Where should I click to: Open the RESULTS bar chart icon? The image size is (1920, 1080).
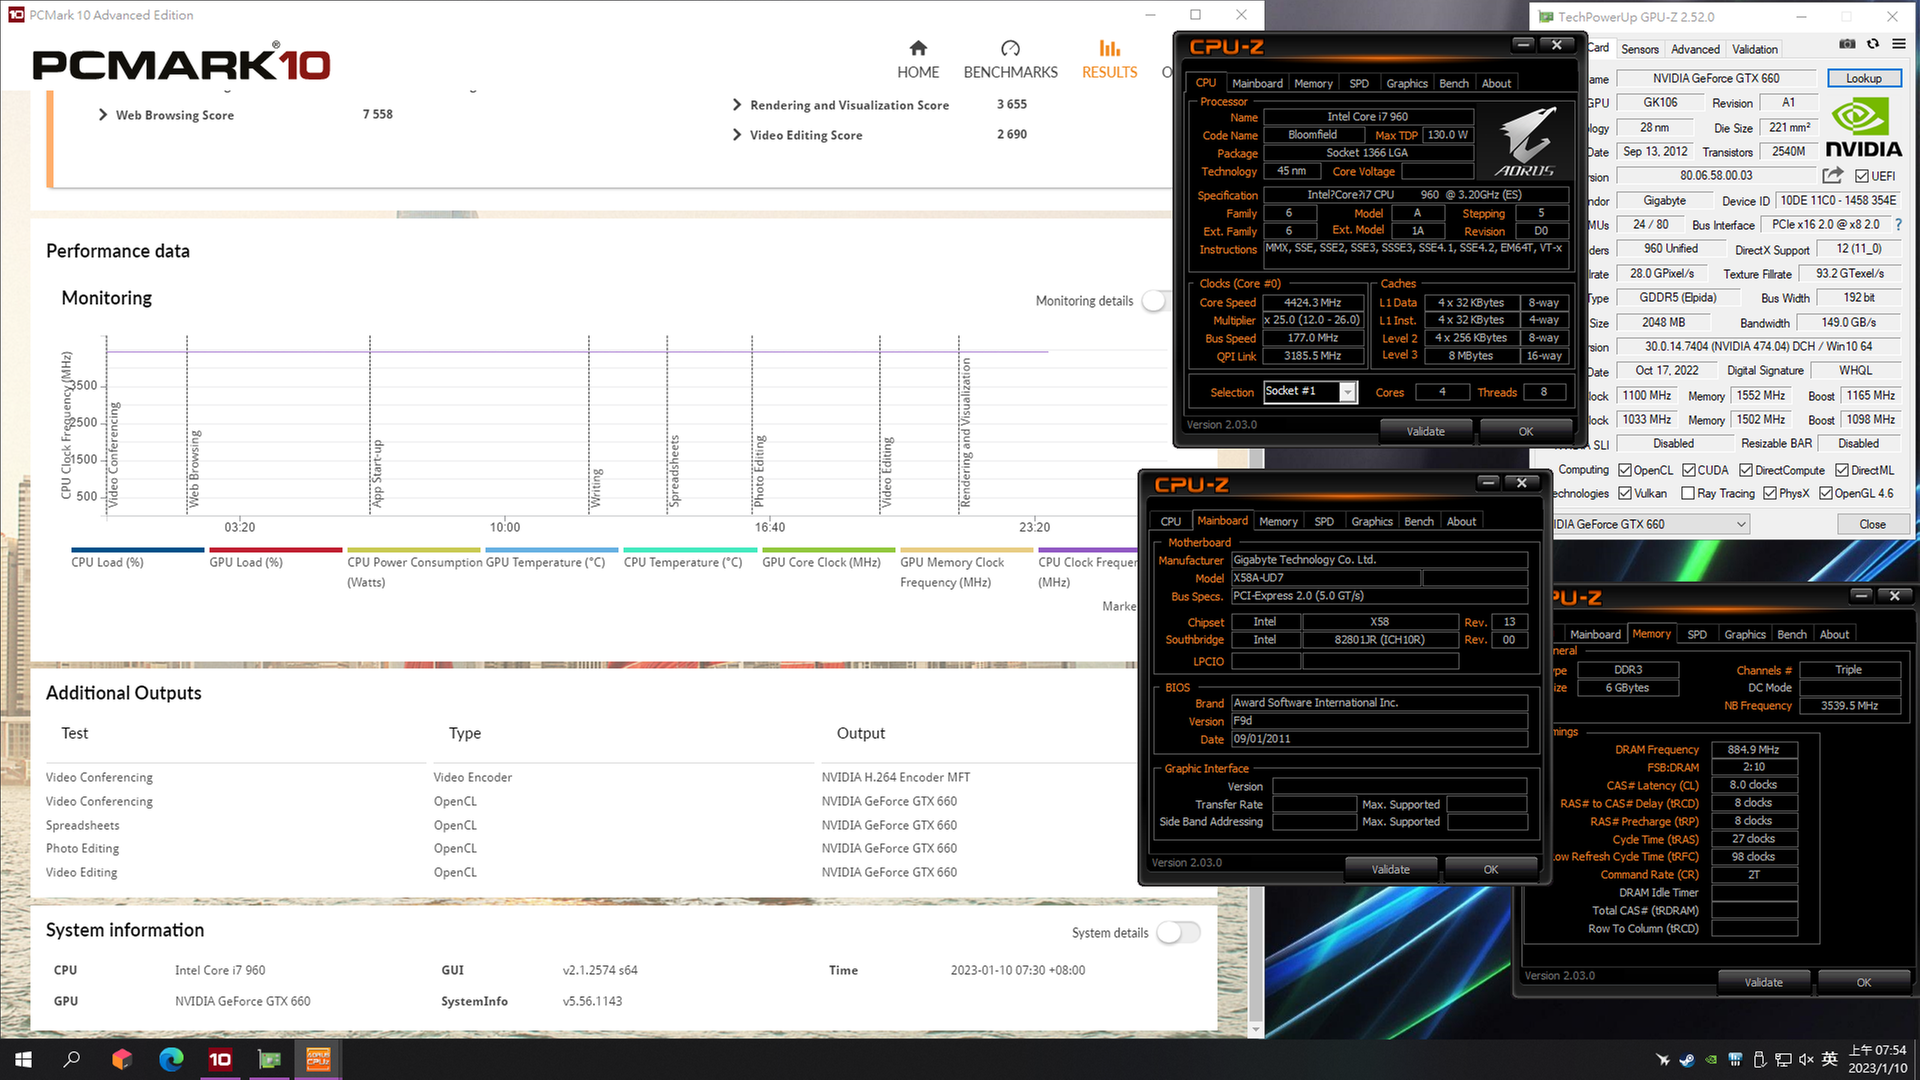[1109, 48]
